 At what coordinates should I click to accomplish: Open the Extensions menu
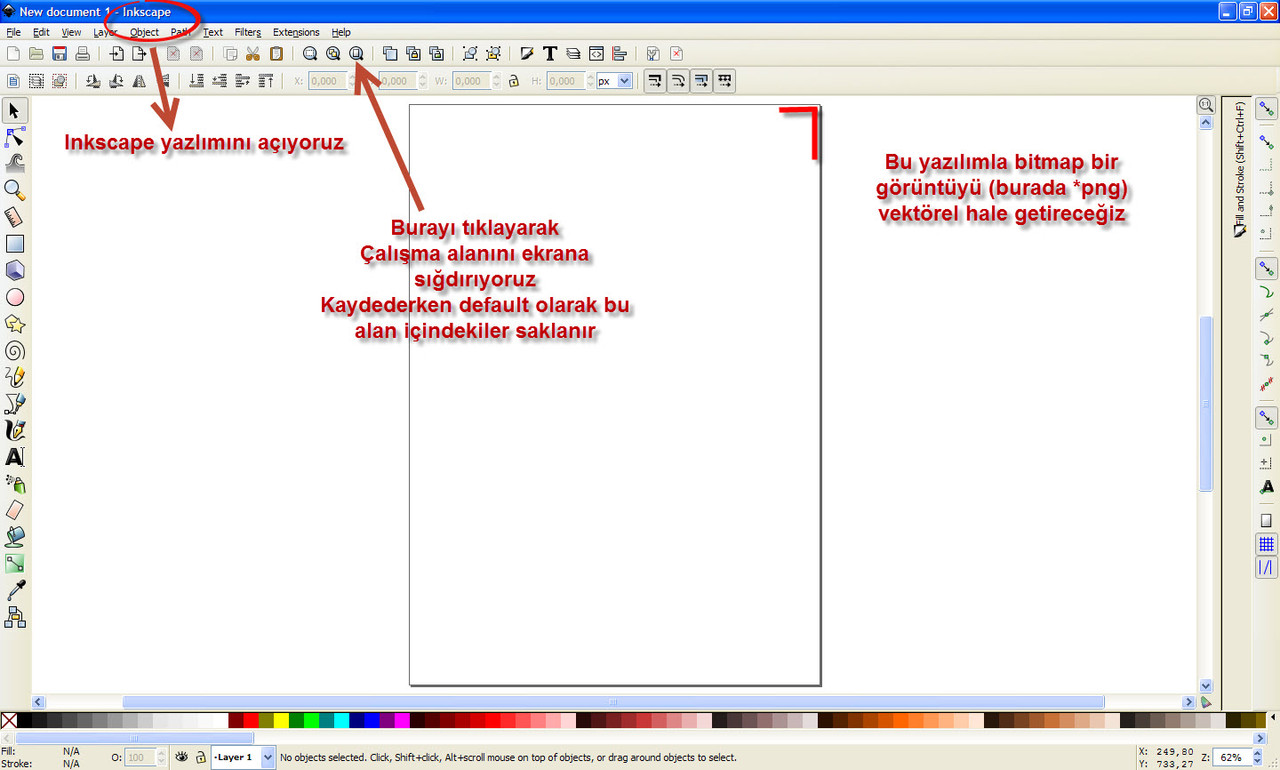click(296, 32)
